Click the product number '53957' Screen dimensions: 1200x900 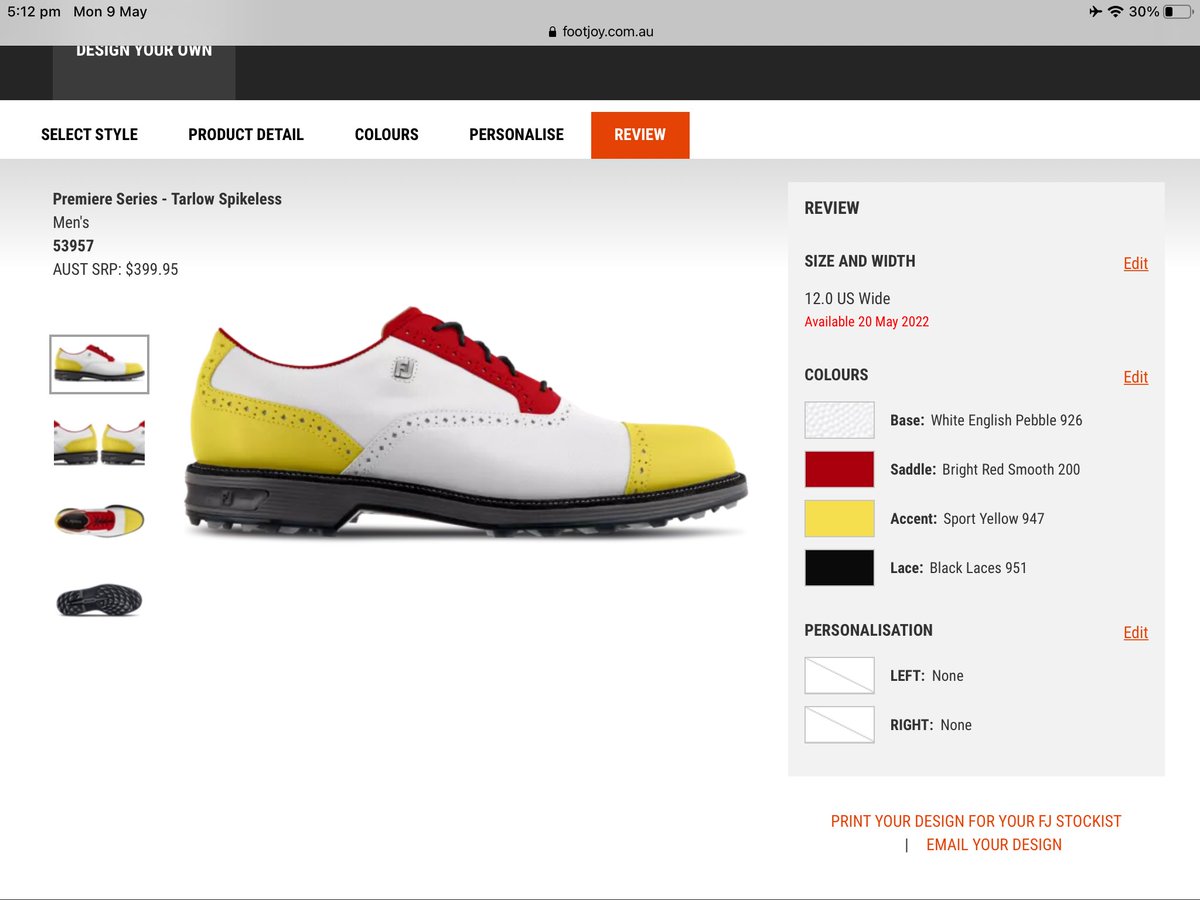click(x=73, y=245)
